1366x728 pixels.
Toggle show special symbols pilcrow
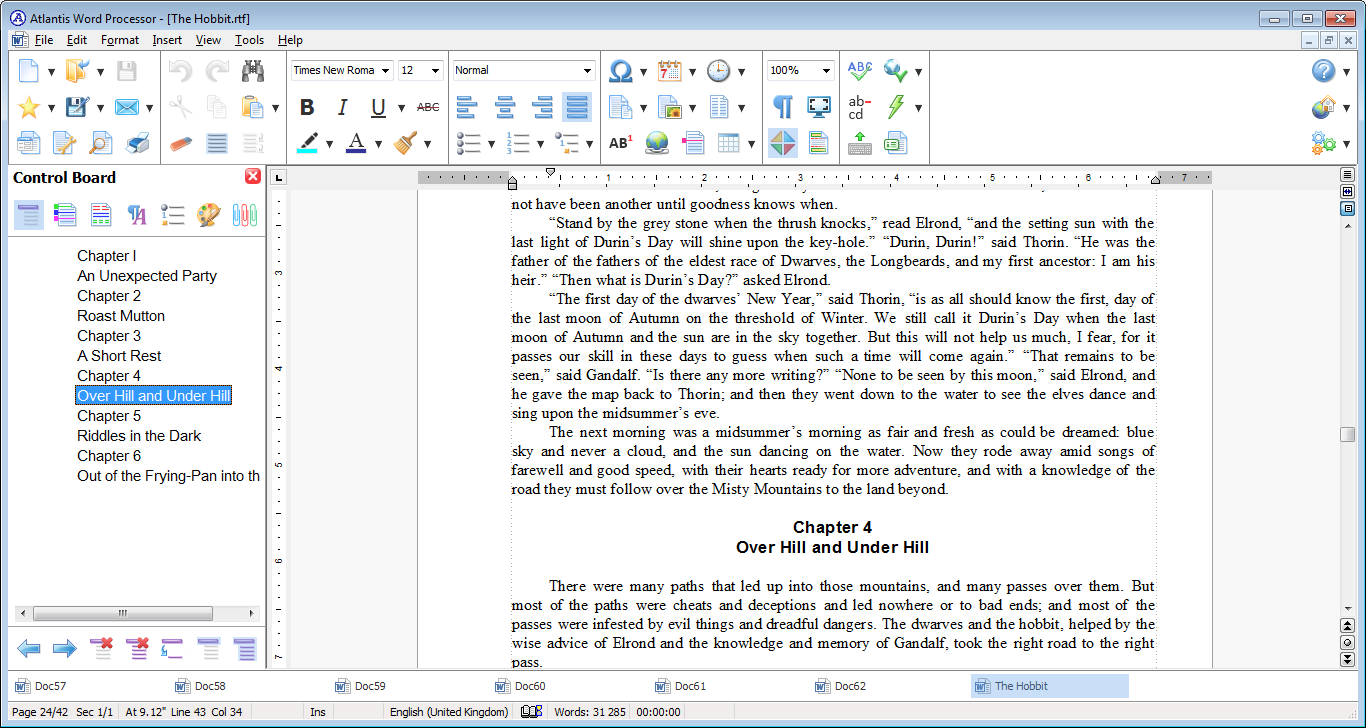(x=783, y=107)
